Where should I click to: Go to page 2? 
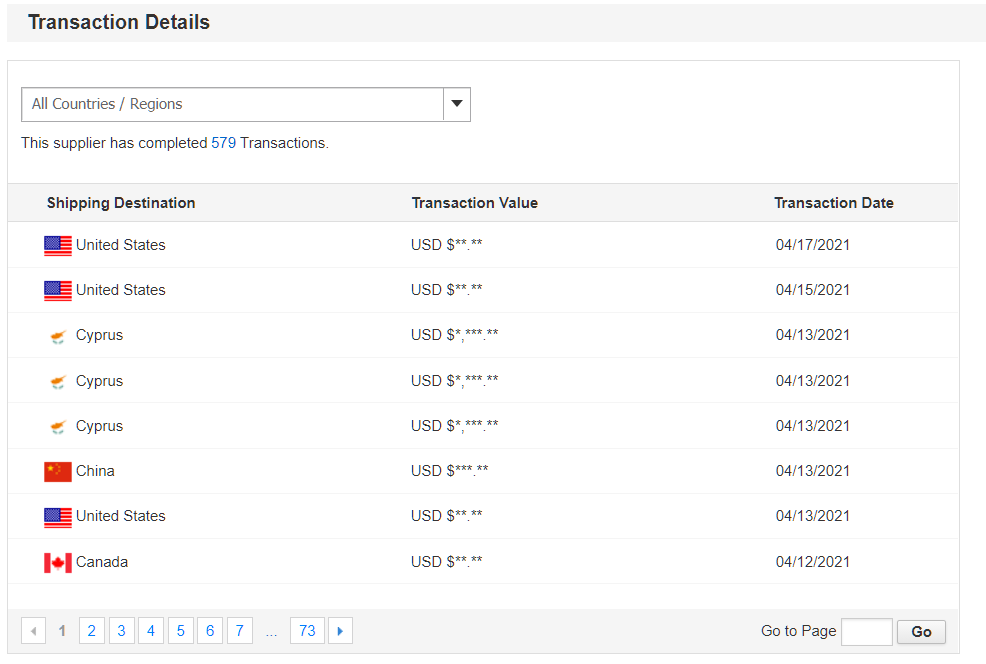tap(91, 630)
